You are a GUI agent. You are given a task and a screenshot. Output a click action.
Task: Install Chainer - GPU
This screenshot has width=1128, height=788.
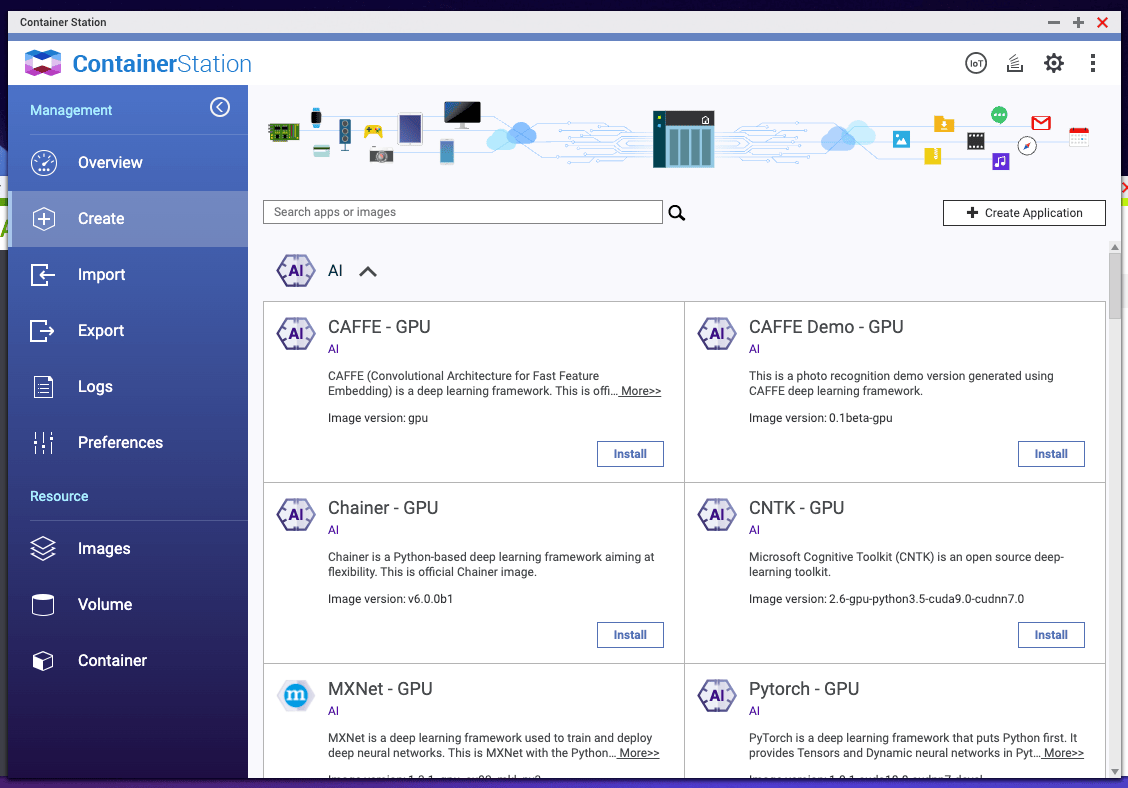pos(630,635)
